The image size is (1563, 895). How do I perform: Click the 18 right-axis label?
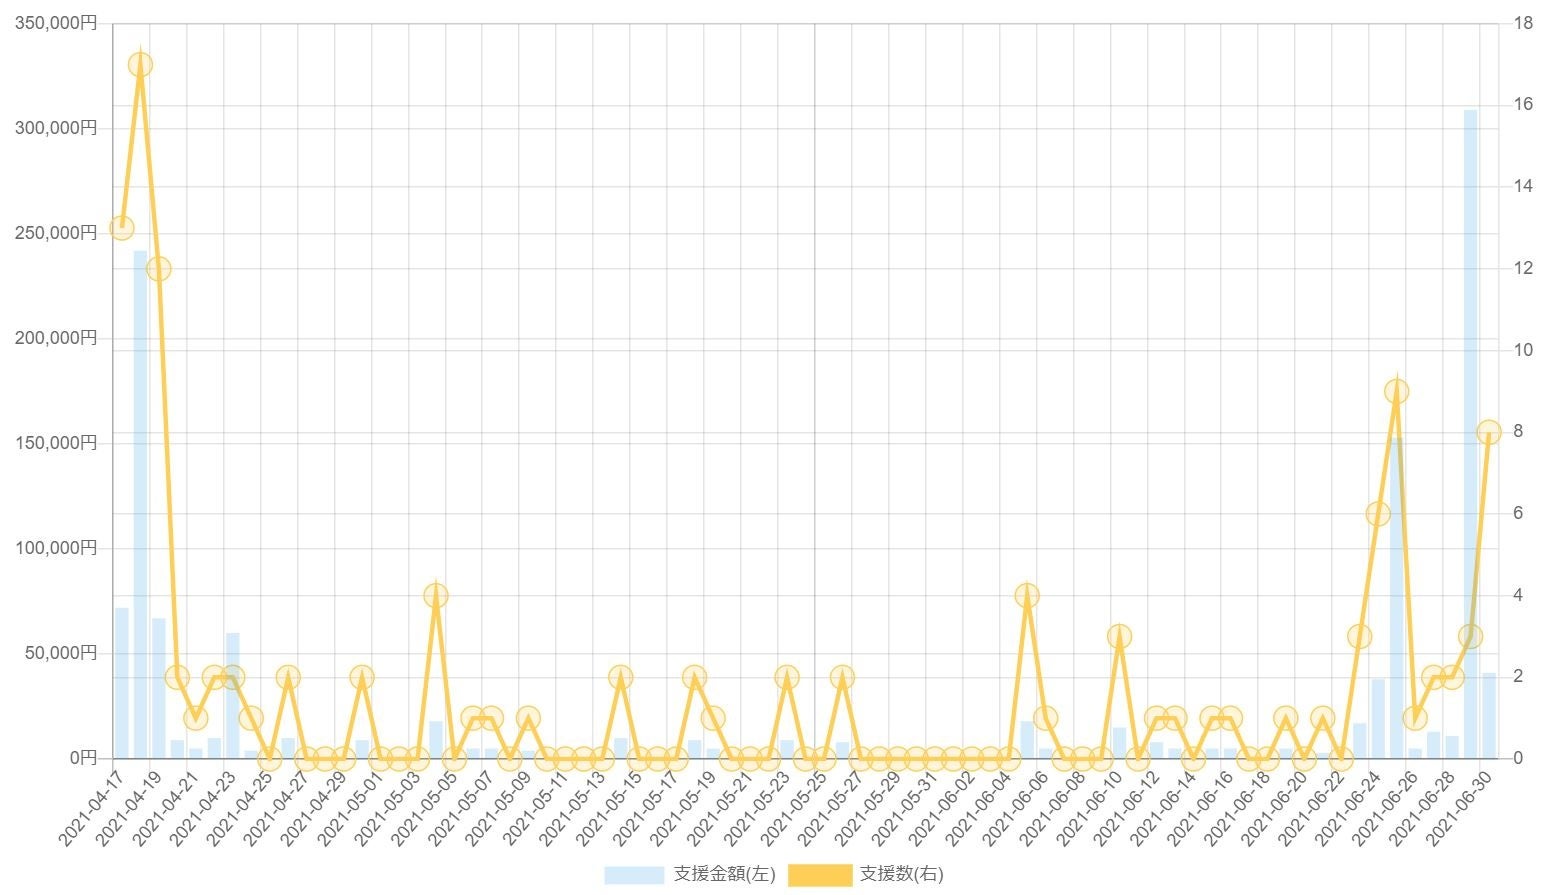coord(1523,23)
